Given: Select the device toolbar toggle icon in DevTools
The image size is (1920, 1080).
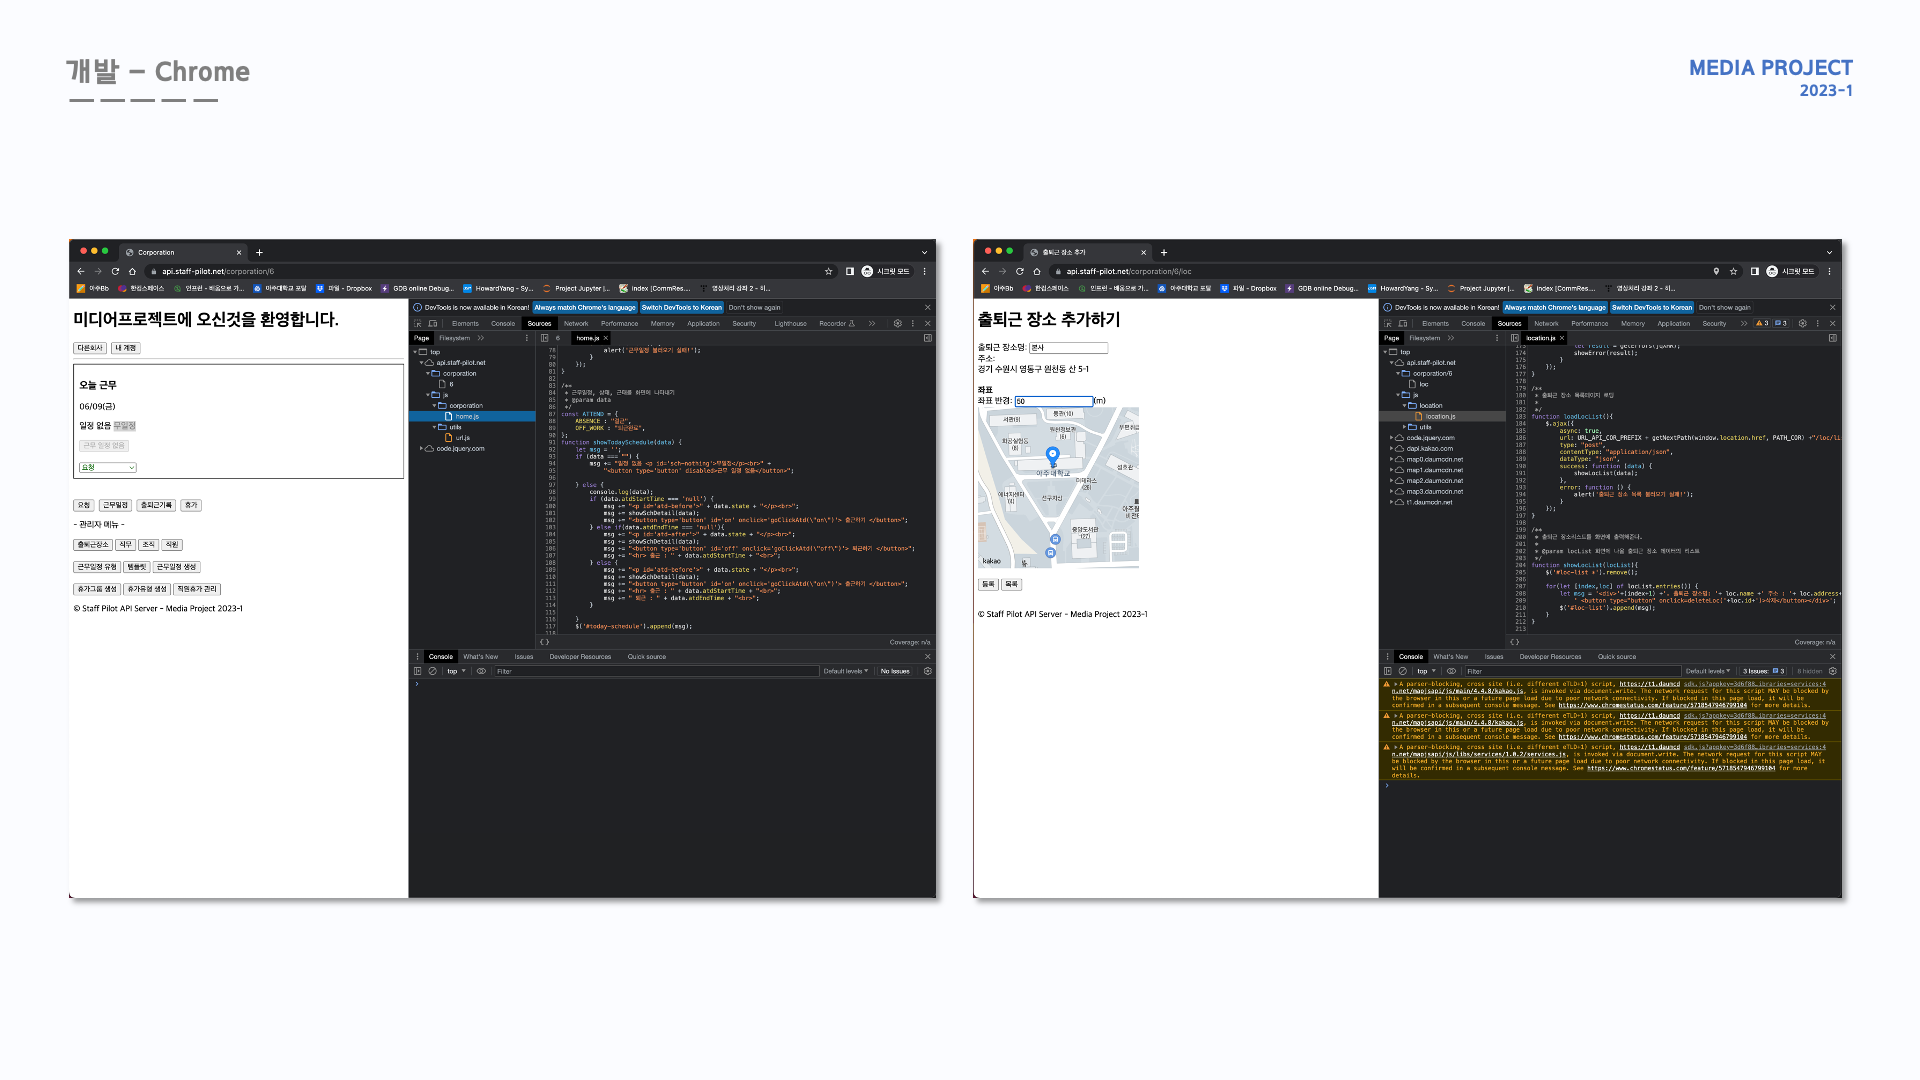Looking at the screenshot, I should tap(433, 323).
